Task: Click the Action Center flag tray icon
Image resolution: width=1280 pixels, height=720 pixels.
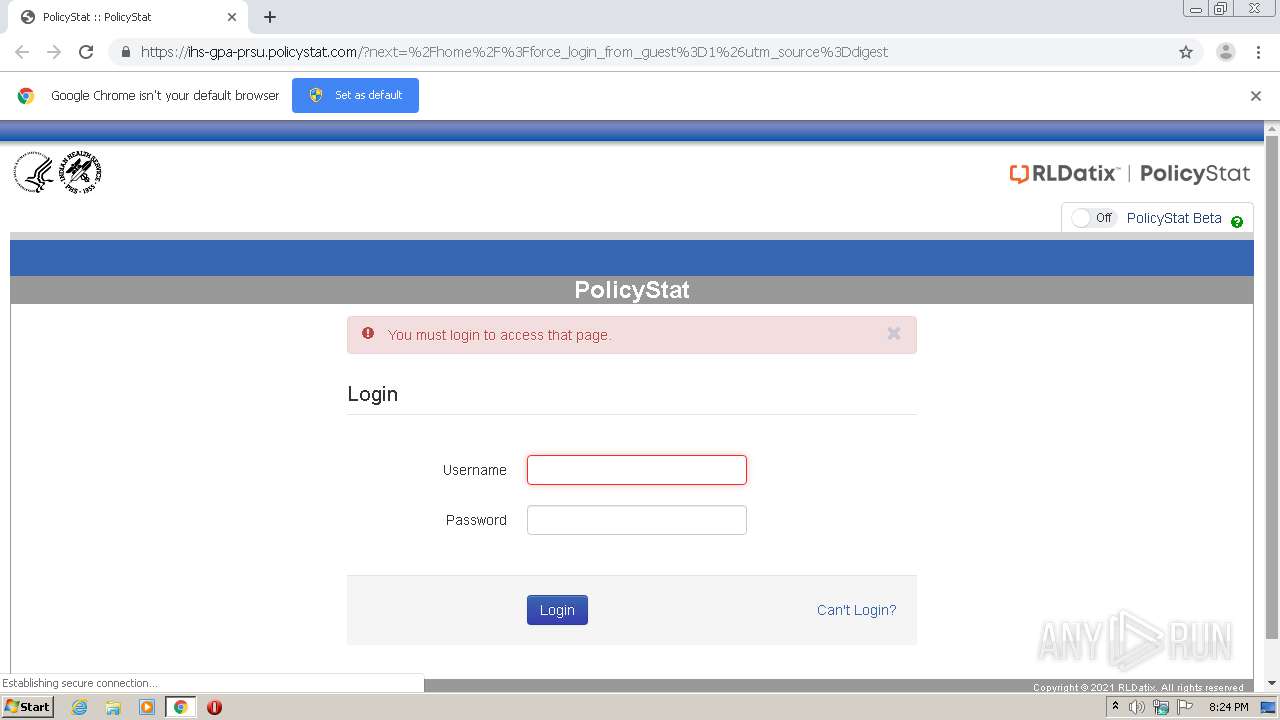Action: point(1185,707)
